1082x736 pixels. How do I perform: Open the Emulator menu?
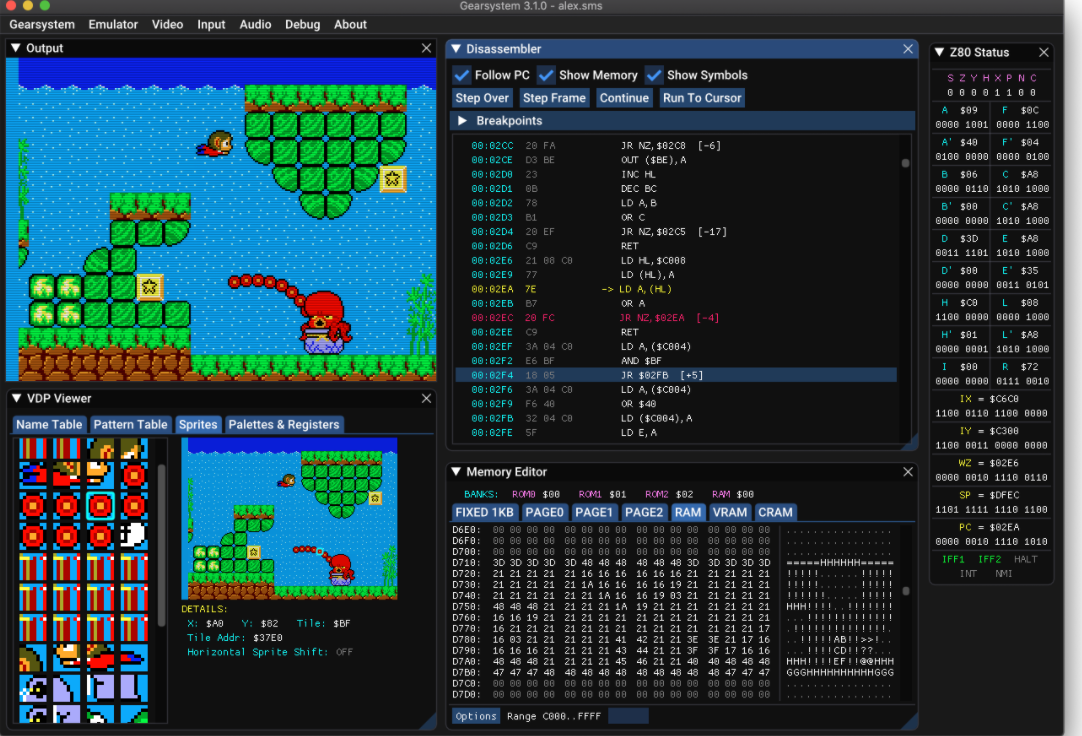tap(113, 24)
